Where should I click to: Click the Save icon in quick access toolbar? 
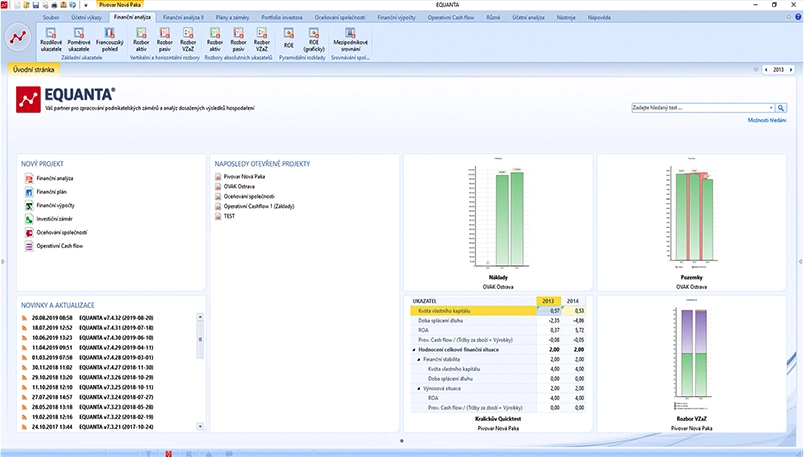coord(36,5)
